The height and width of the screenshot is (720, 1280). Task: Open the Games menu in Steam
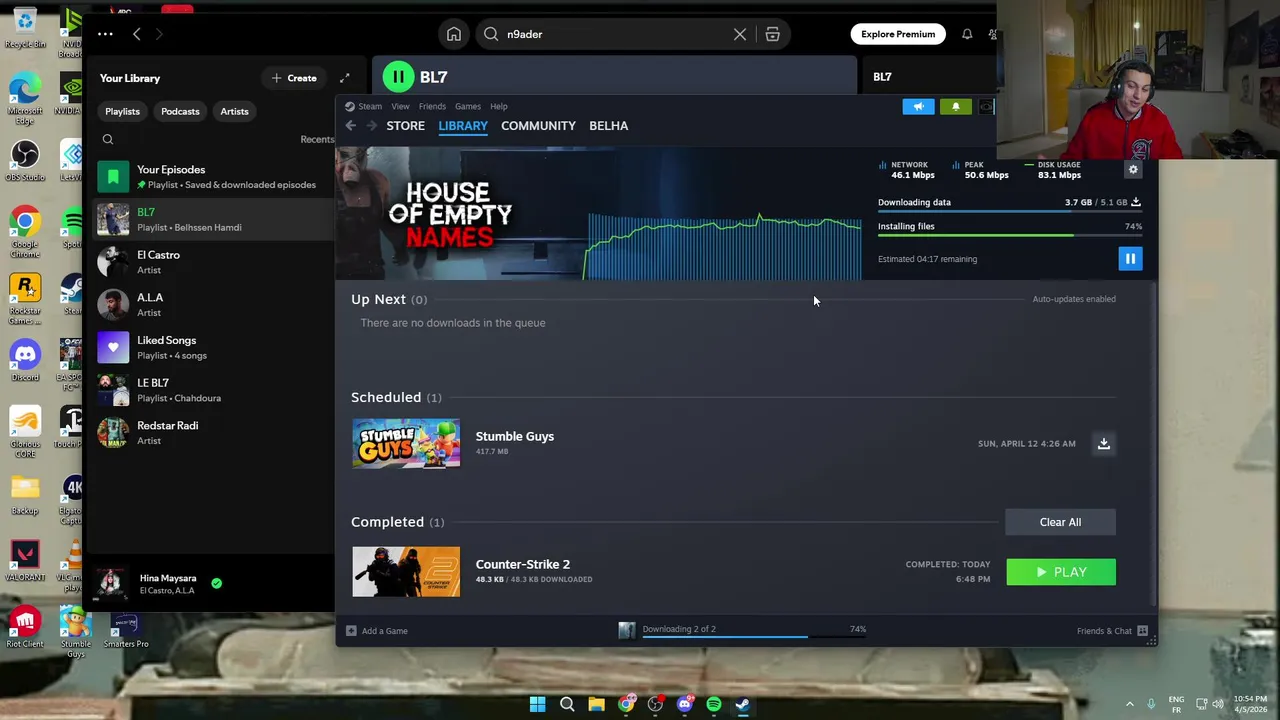coord(468,106)
